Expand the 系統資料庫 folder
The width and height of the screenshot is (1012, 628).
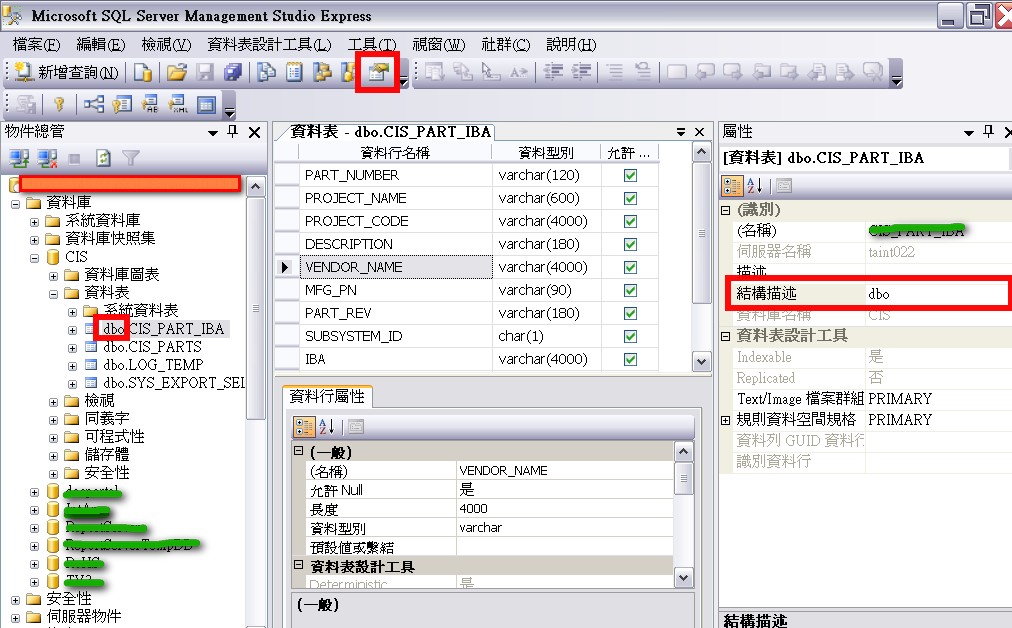click(34, 222)
